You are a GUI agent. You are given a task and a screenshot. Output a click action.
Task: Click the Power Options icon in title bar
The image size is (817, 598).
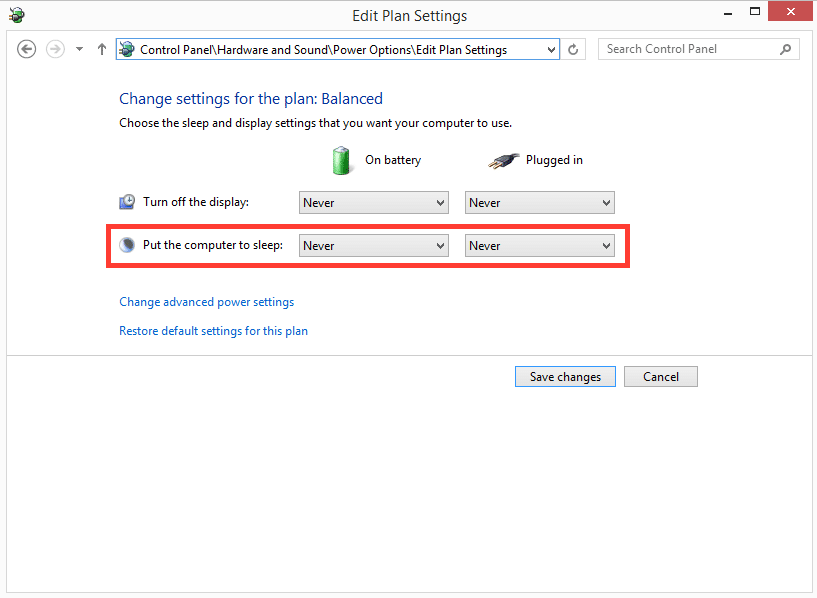pyautogui.click(x=16, y=15)
